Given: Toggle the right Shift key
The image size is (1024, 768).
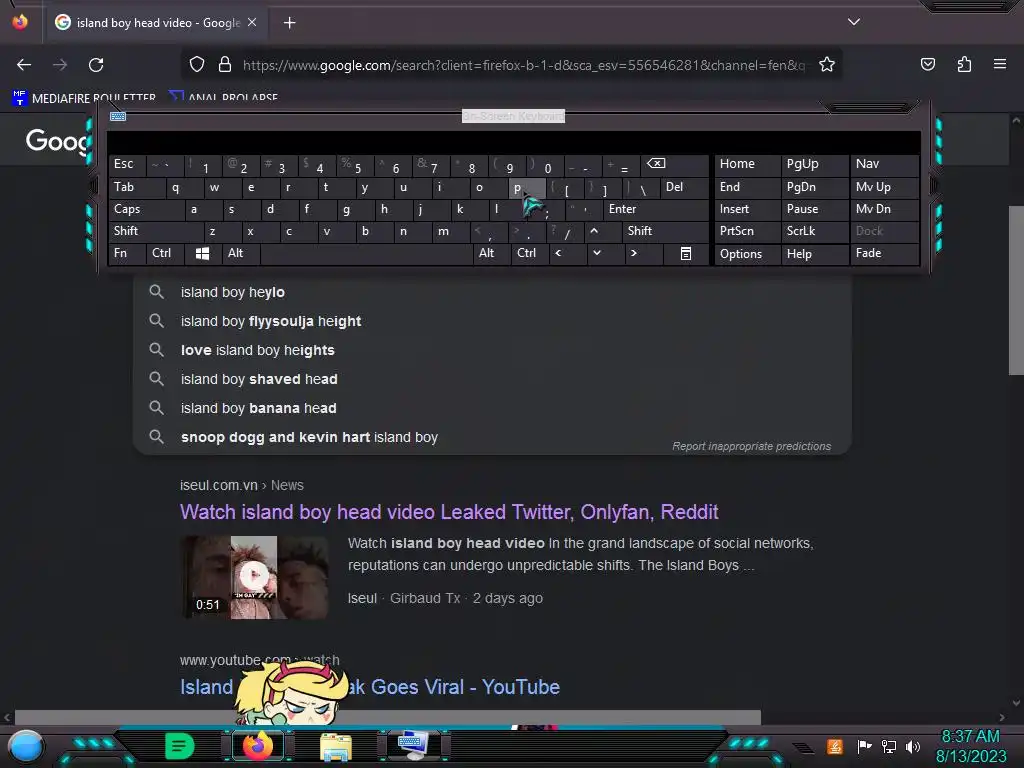Looking at the screenshot, I should pyautogui.click(x=665, y=231).
